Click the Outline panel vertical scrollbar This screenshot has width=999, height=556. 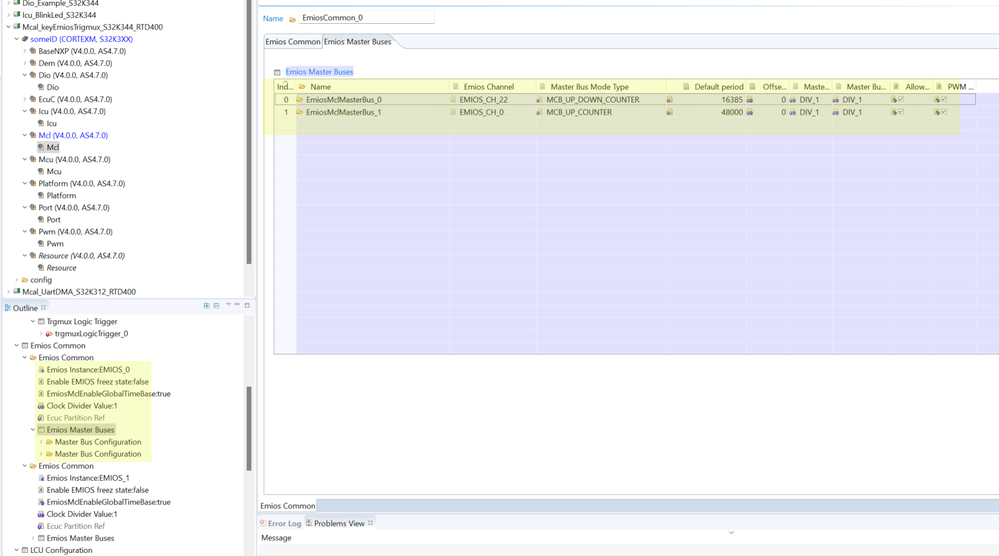(x=249, y=428)
